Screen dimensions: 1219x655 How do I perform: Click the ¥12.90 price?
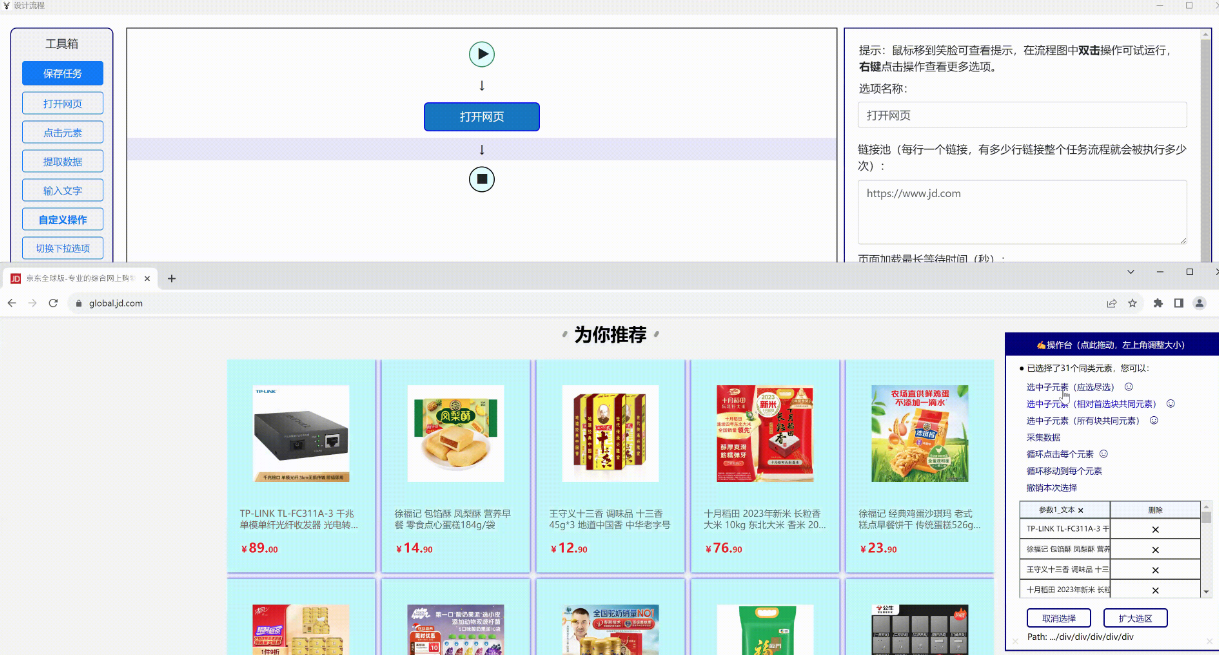[569, 548]
